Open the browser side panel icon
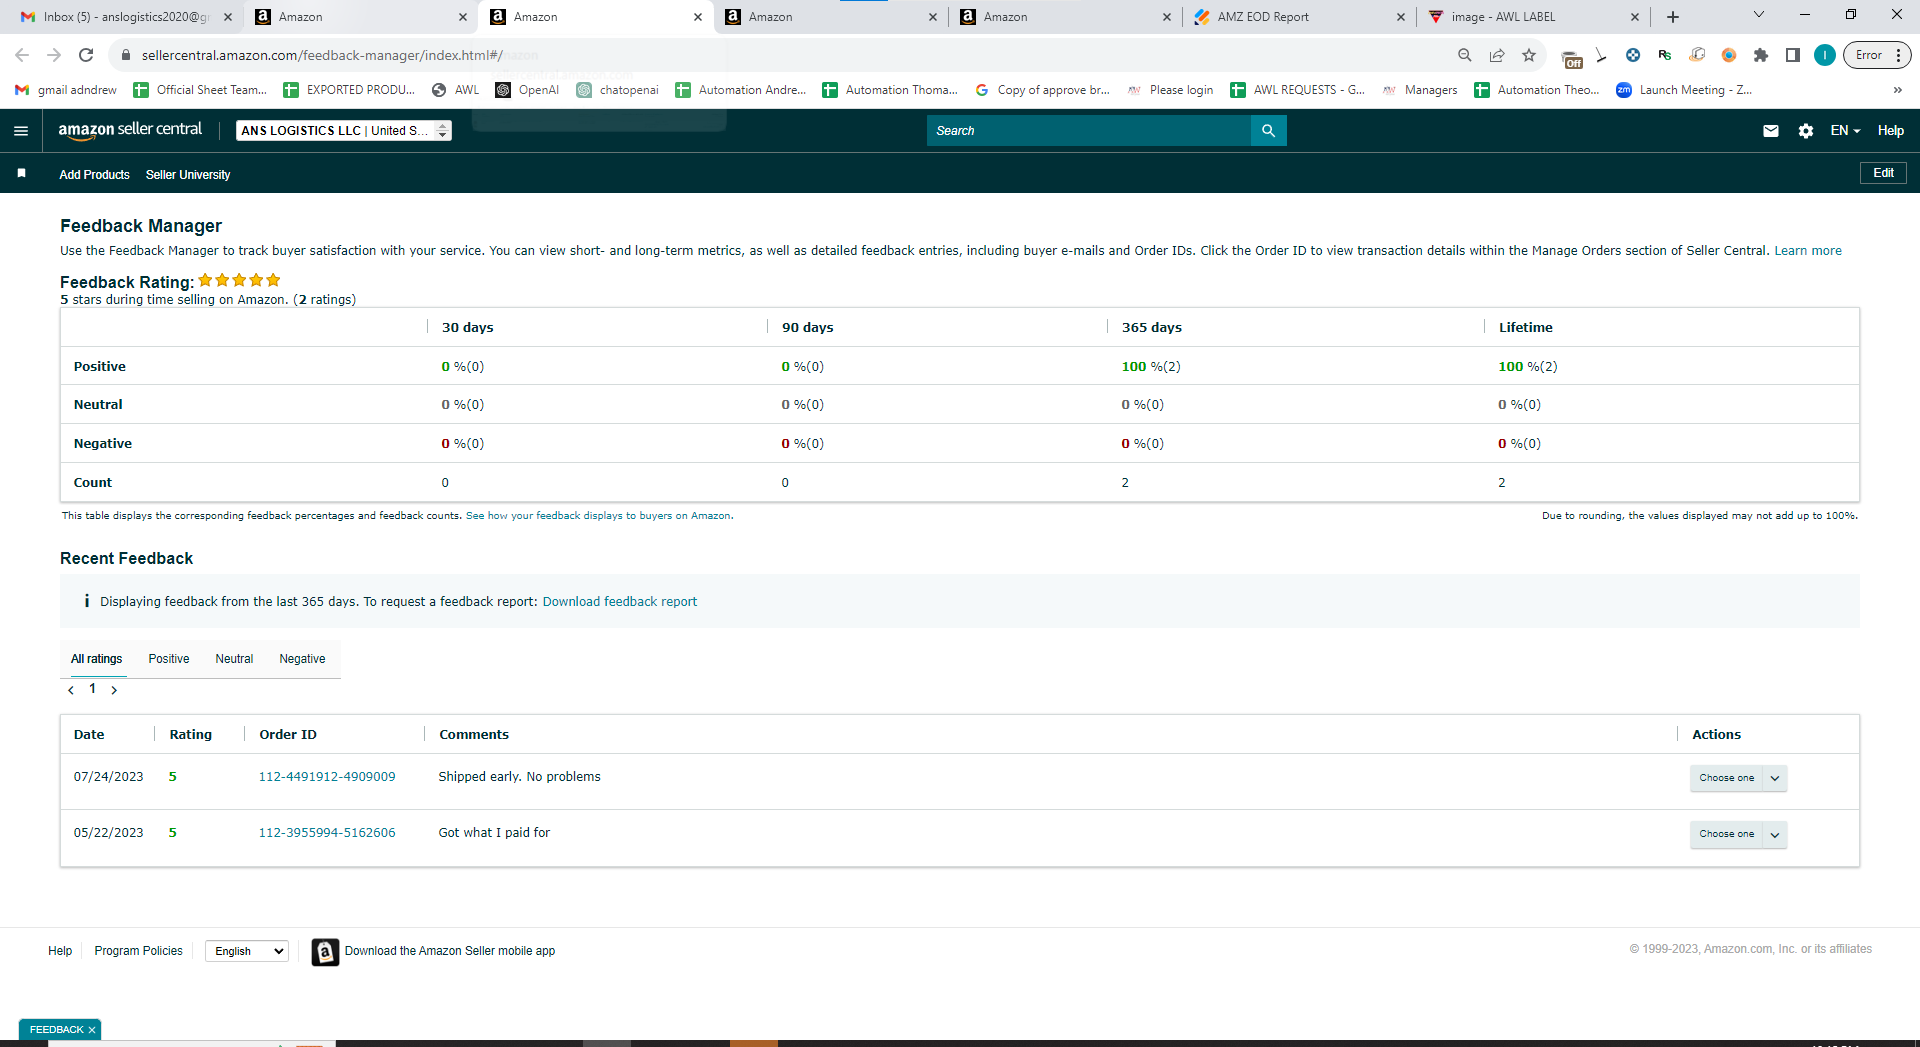Screen dimensions: 1920x1047 coord(1793,55)
